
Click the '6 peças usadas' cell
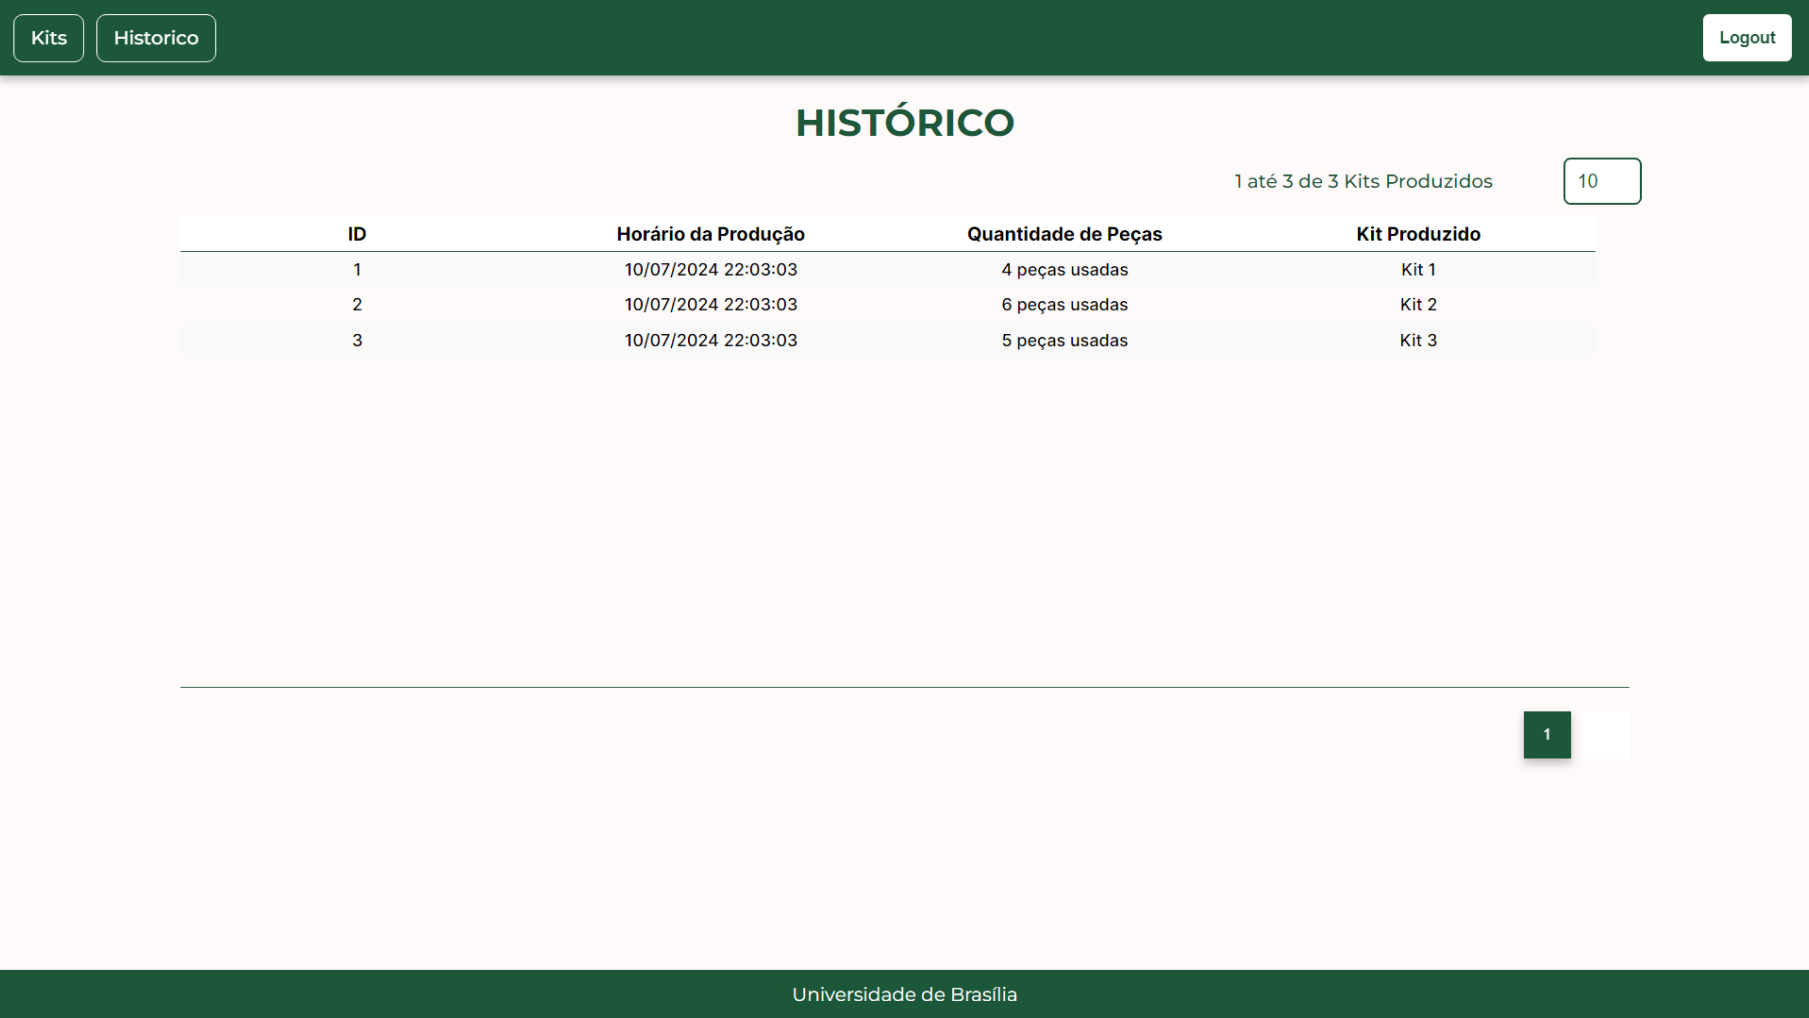point(1064,305)
